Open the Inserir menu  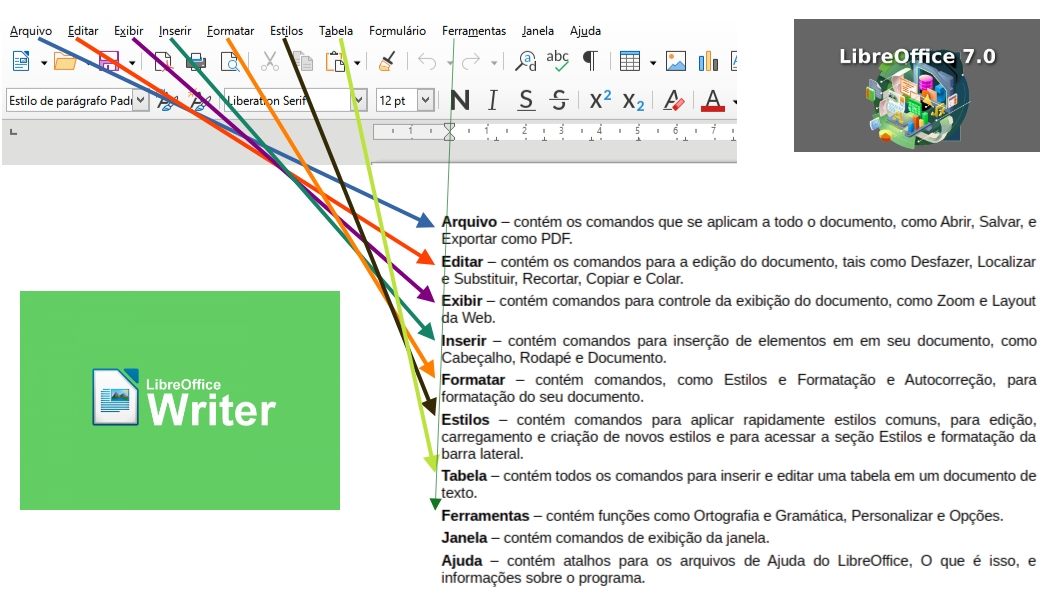(174, 30)
